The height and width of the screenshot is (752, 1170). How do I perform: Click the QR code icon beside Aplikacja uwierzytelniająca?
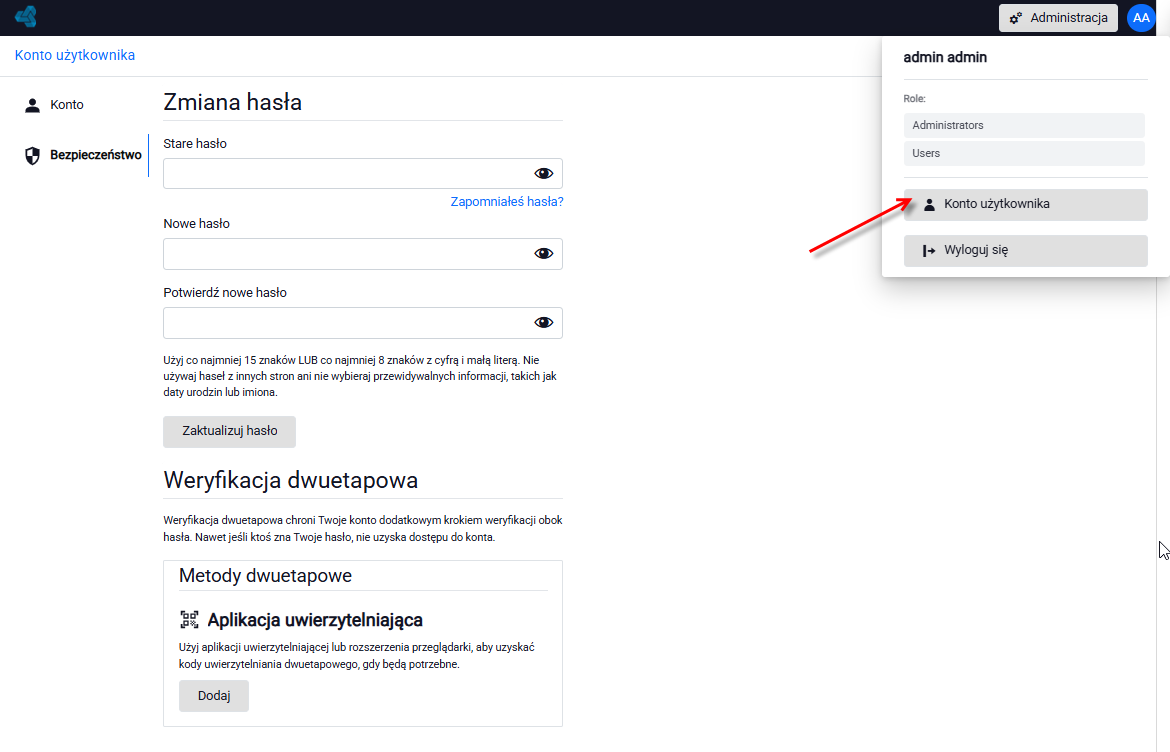[x=190, y=619]
